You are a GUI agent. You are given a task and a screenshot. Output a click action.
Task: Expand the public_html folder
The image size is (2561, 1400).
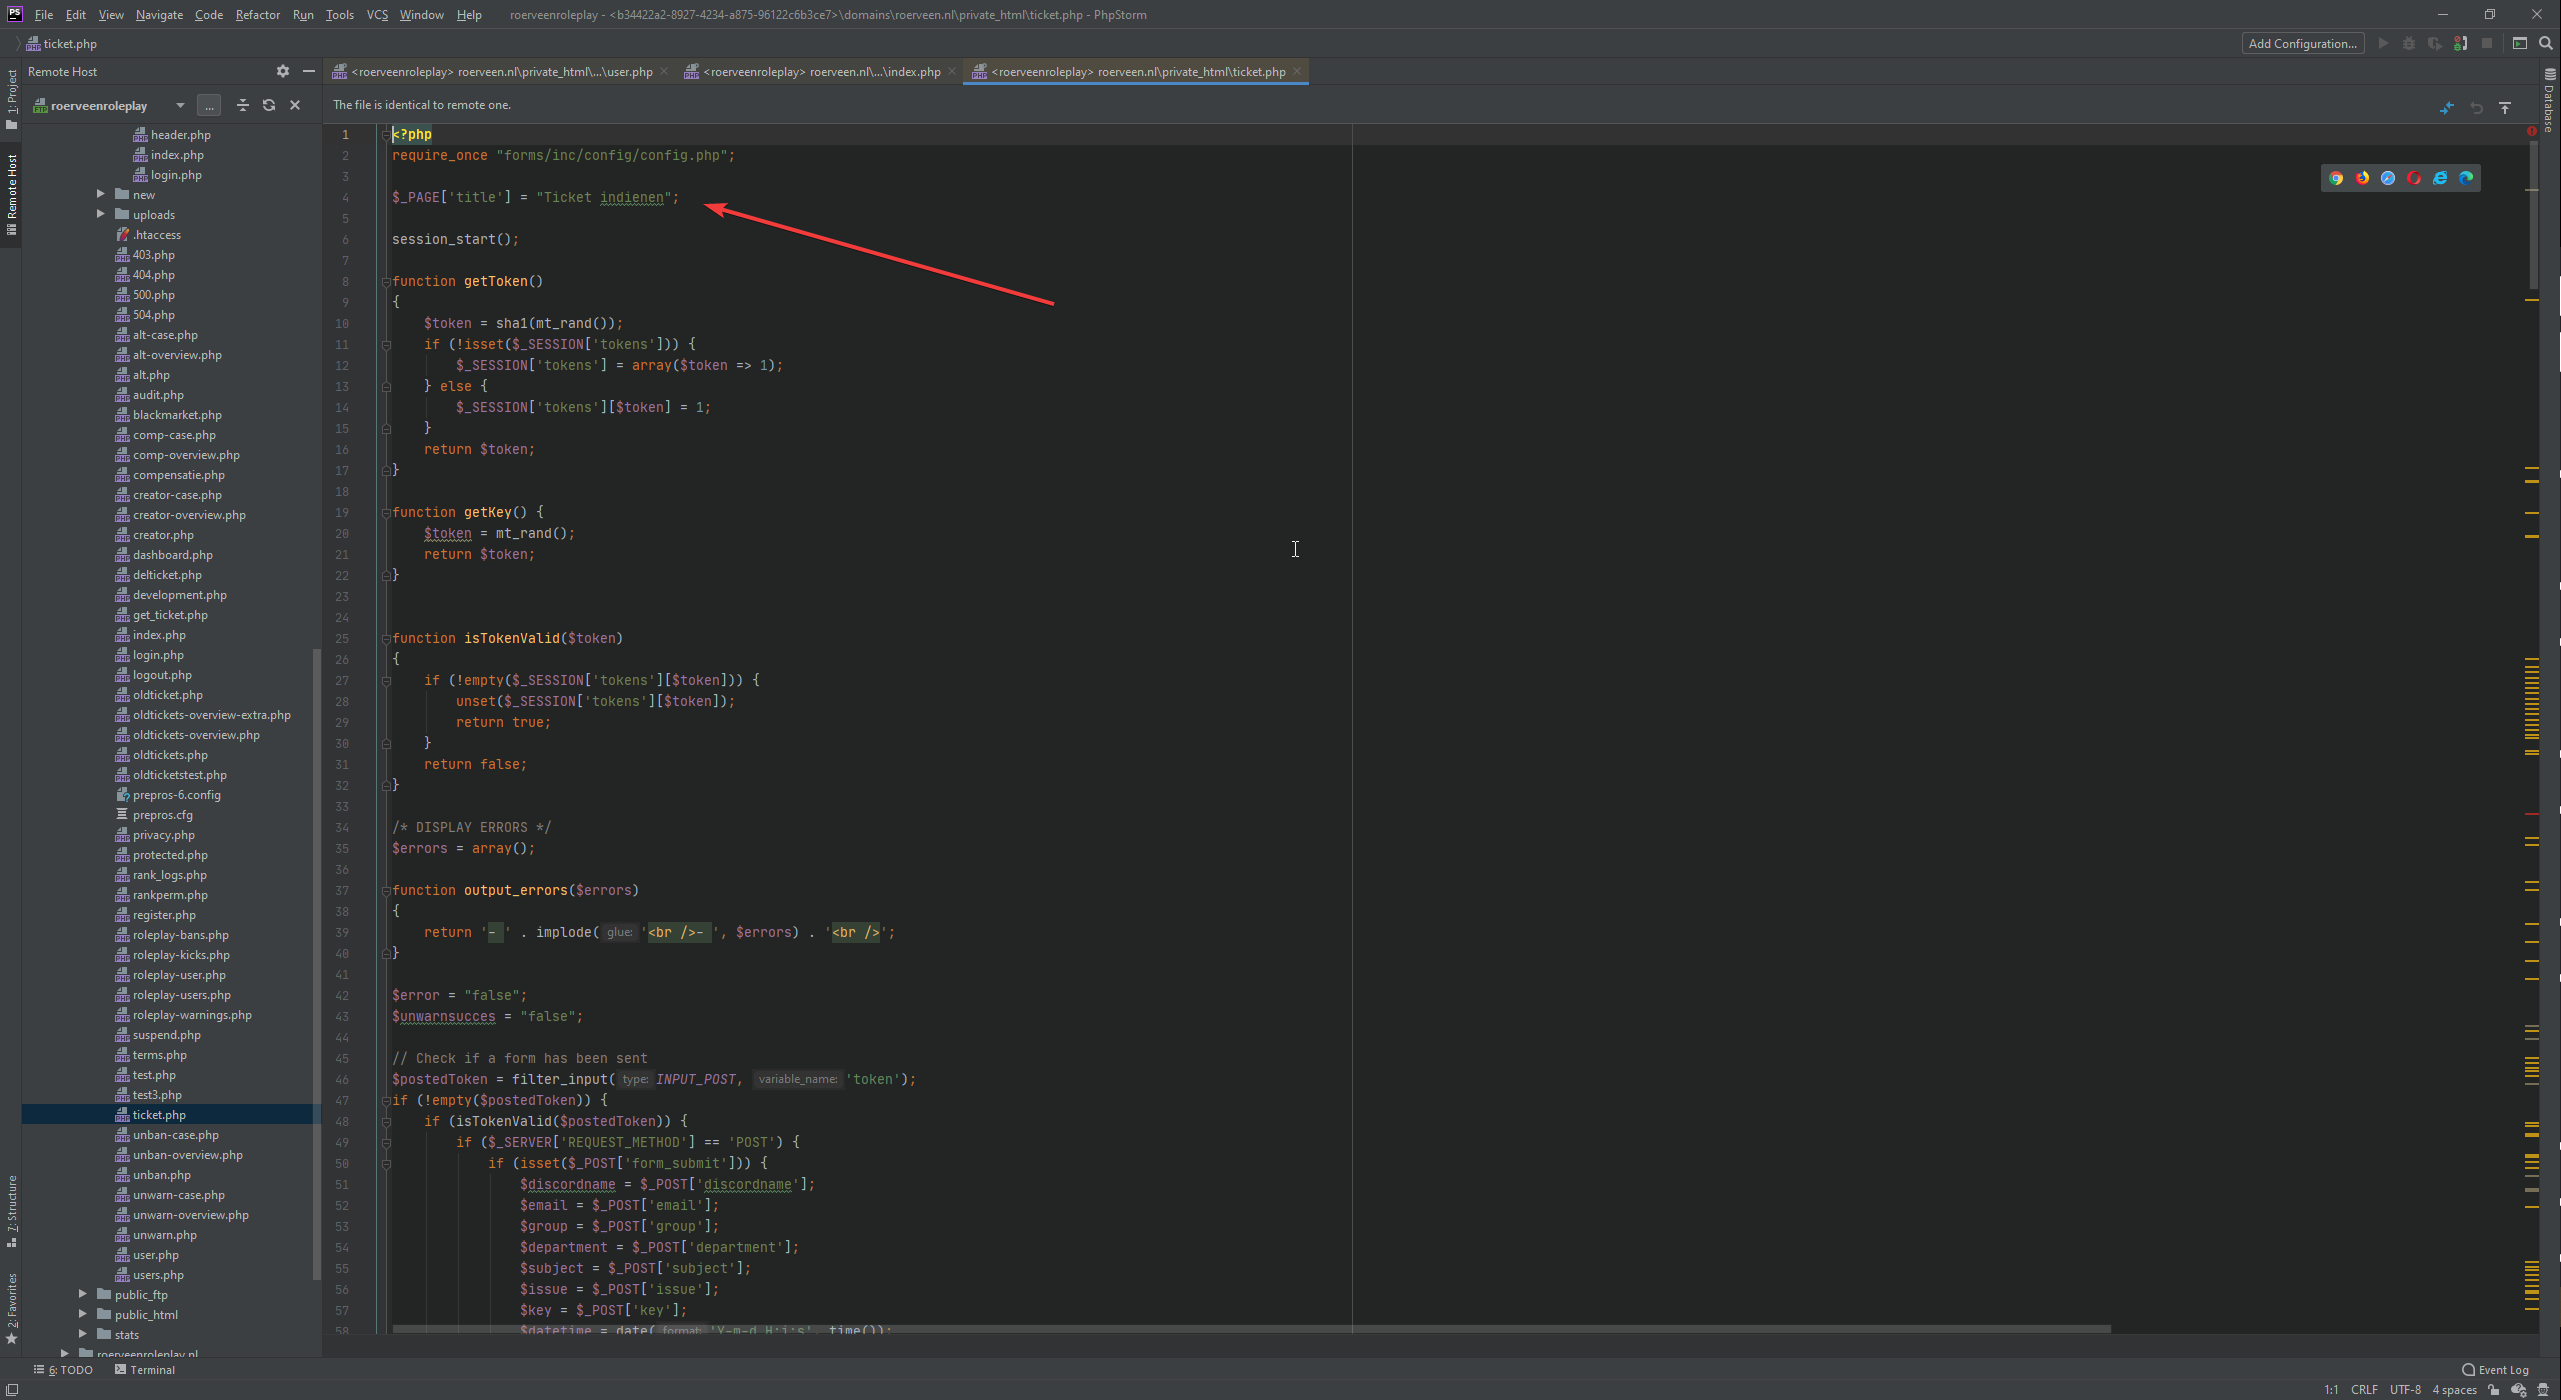click(83, 1314)
